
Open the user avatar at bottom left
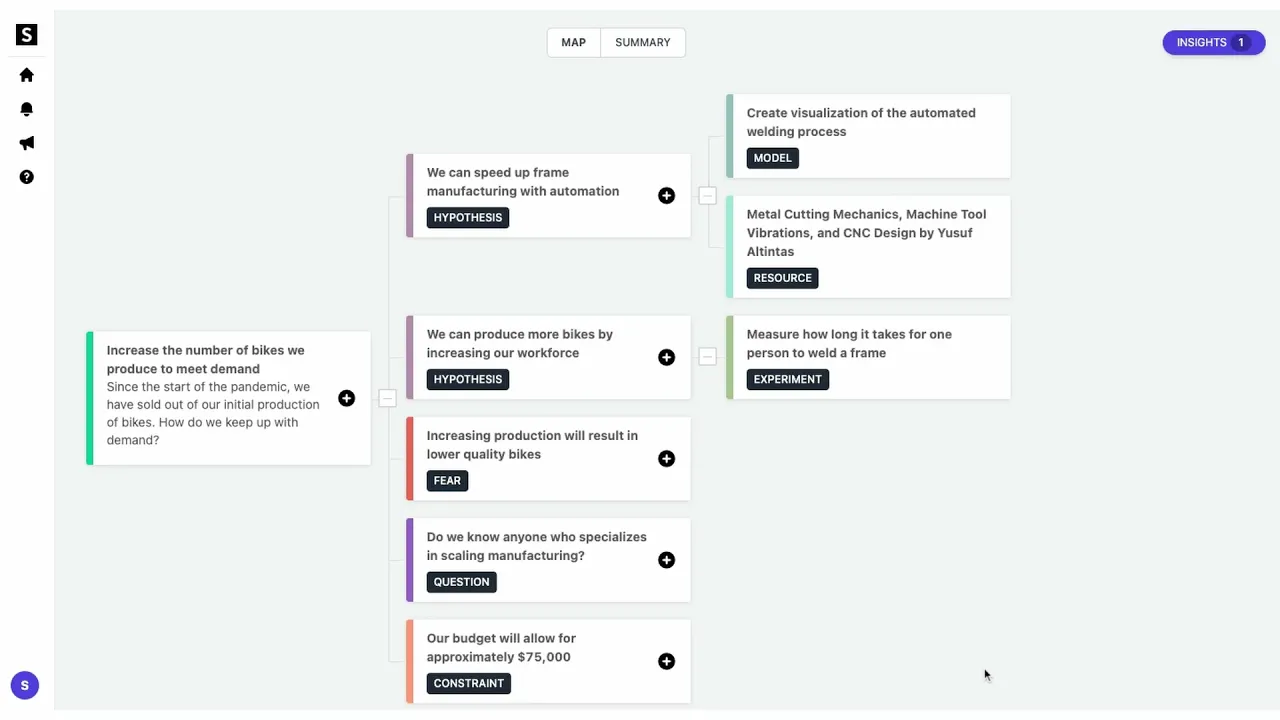pos(25,685)
